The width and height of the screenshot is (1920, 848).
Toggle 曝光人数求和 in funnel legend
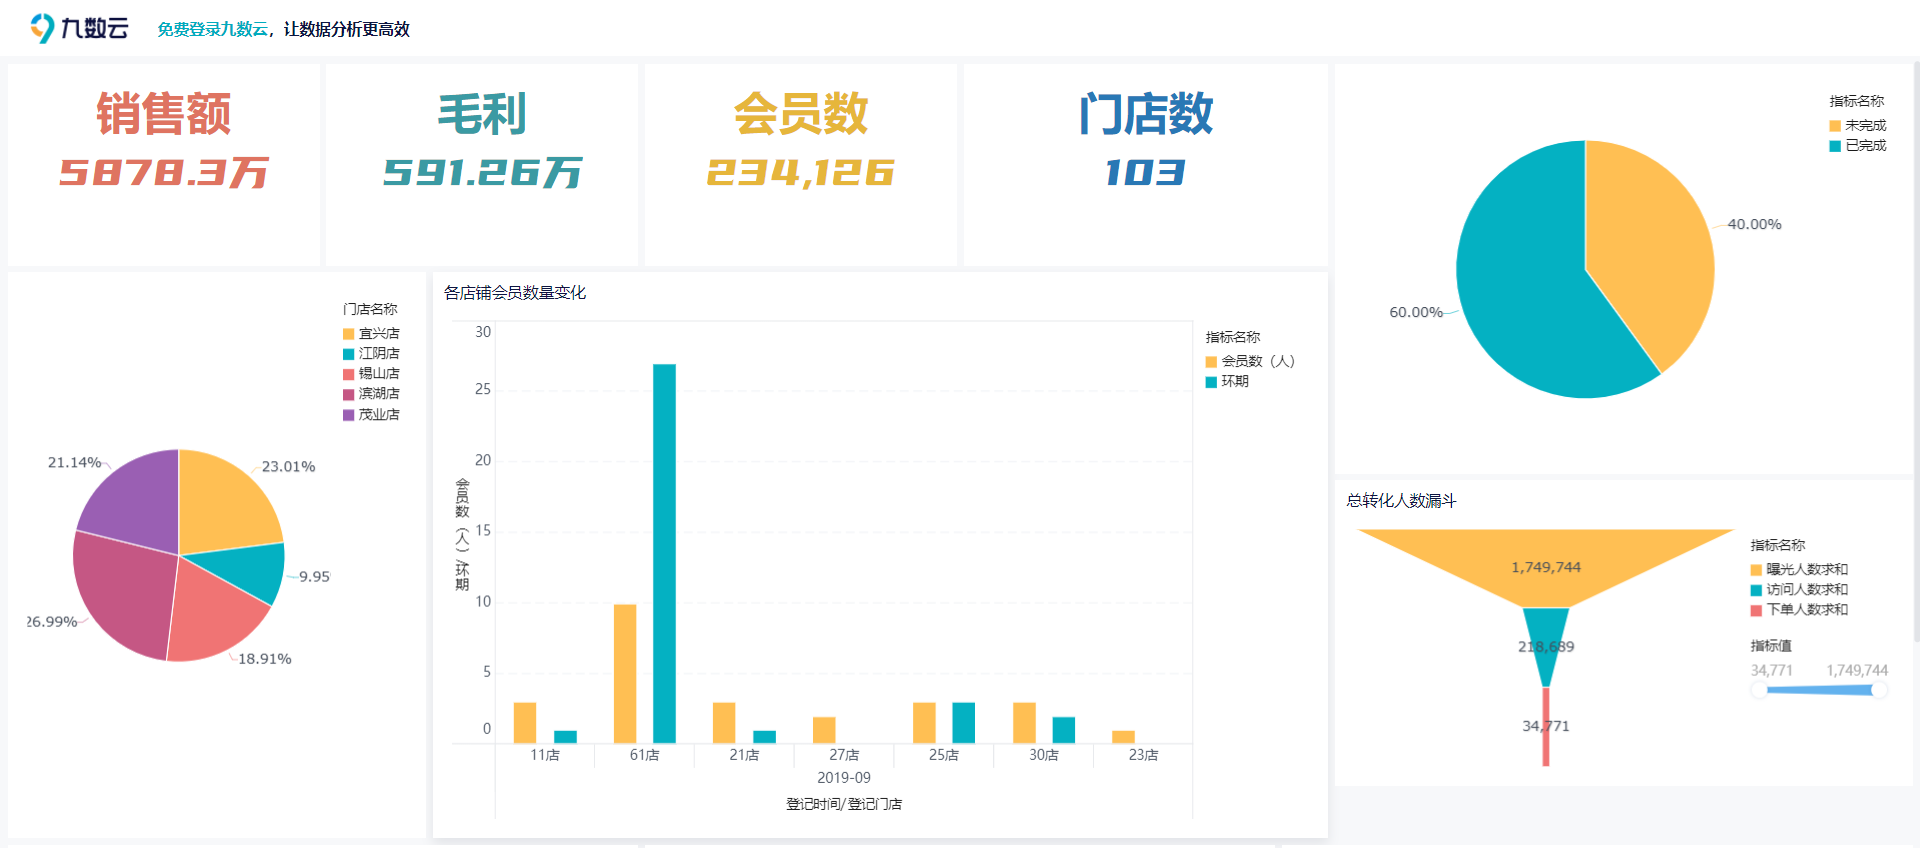coord(1799,569)
